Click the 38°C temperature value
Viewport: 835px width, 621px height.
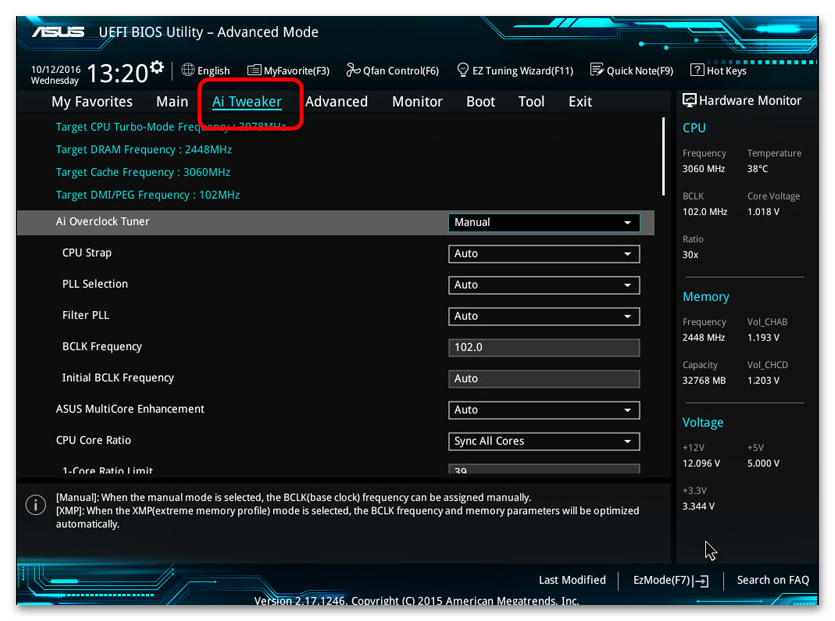point(757,169)
